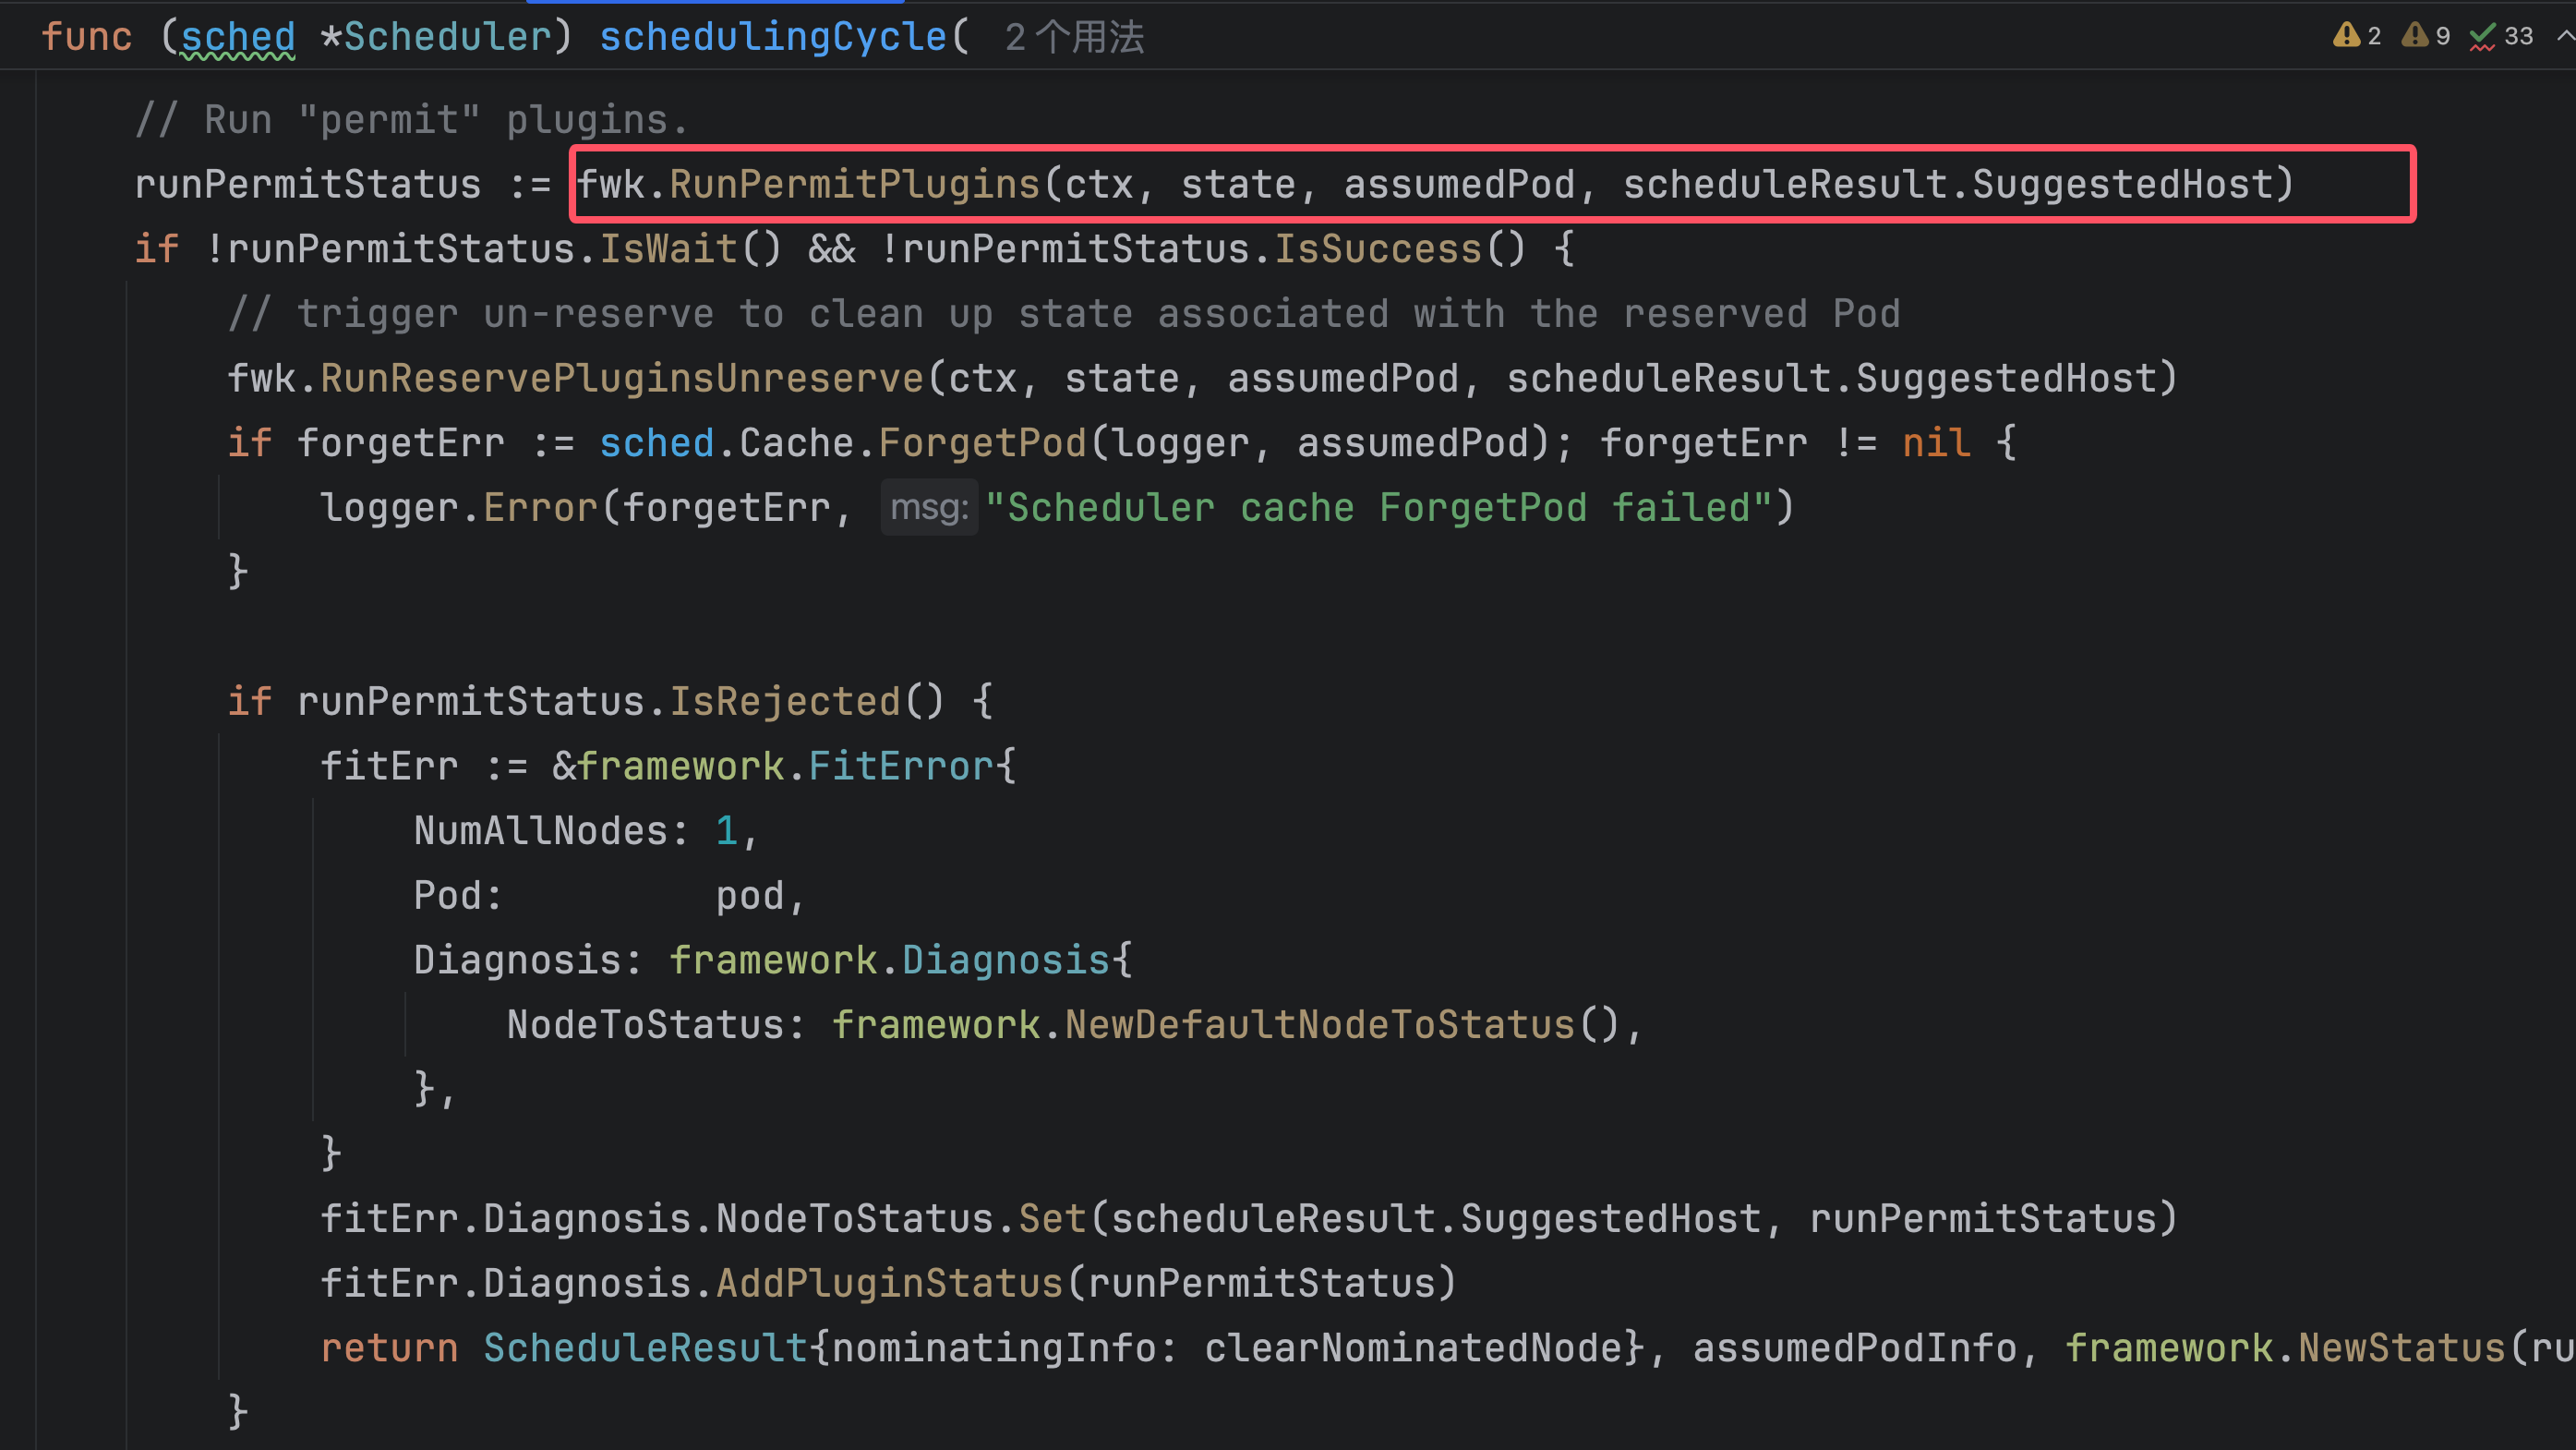The width and height of the screenshot is (2576, 1450).
Task: Click the ScheduleResult type in return statement
Action: pyautogui.click(x=645, y=1348)
